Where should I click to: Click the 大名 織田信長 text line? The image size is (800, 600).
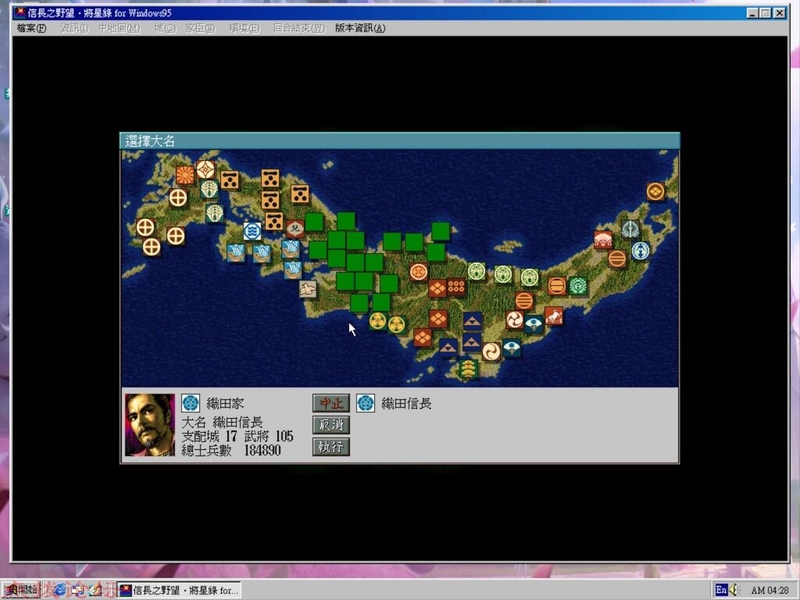(x=222, y=422)
